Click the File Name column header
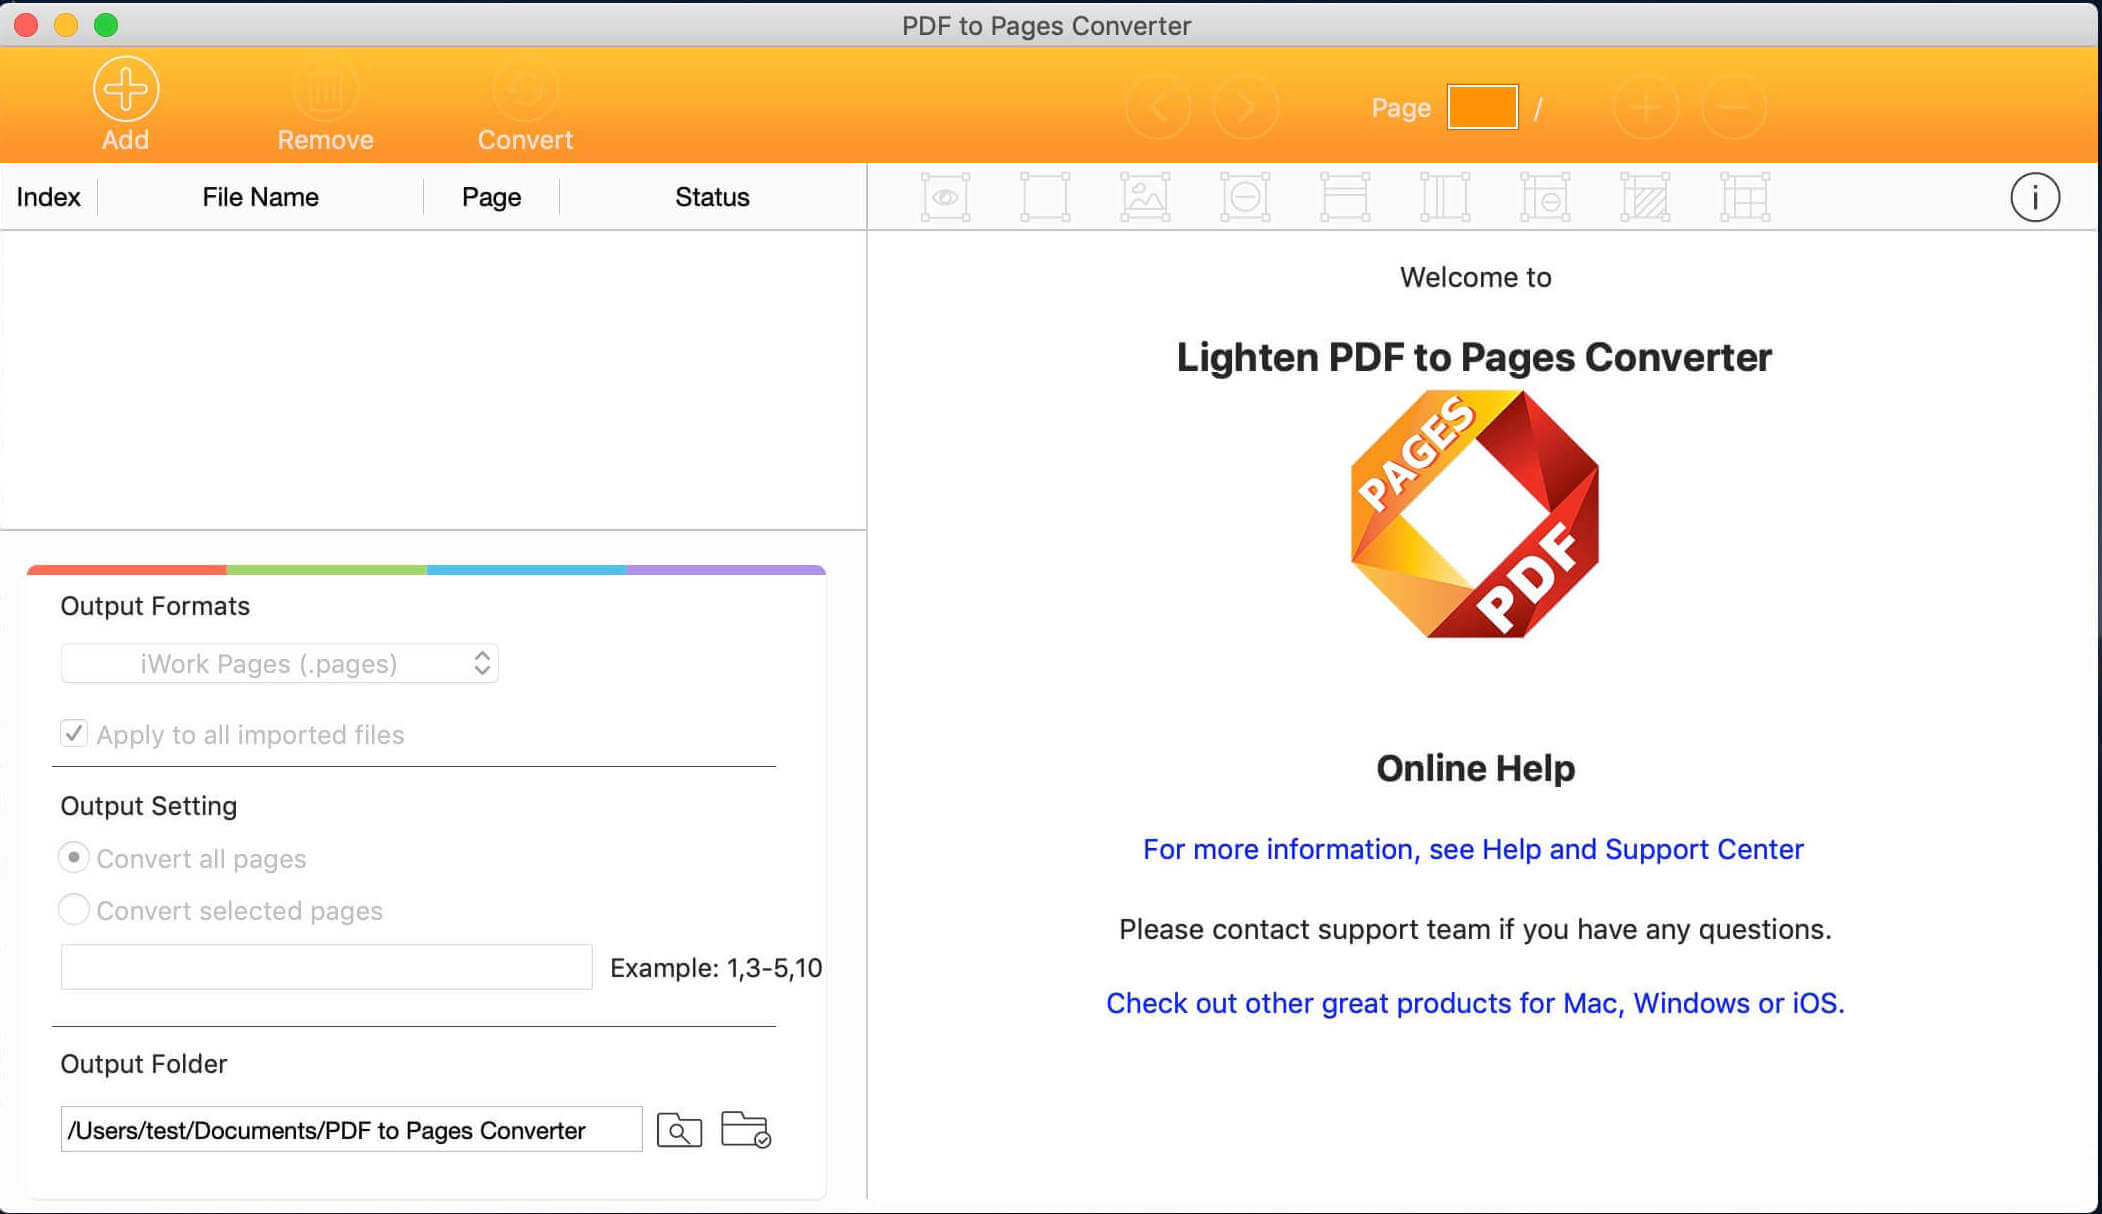The width and height of the screenshot is (2102, 1214). (x=260, y=197)
